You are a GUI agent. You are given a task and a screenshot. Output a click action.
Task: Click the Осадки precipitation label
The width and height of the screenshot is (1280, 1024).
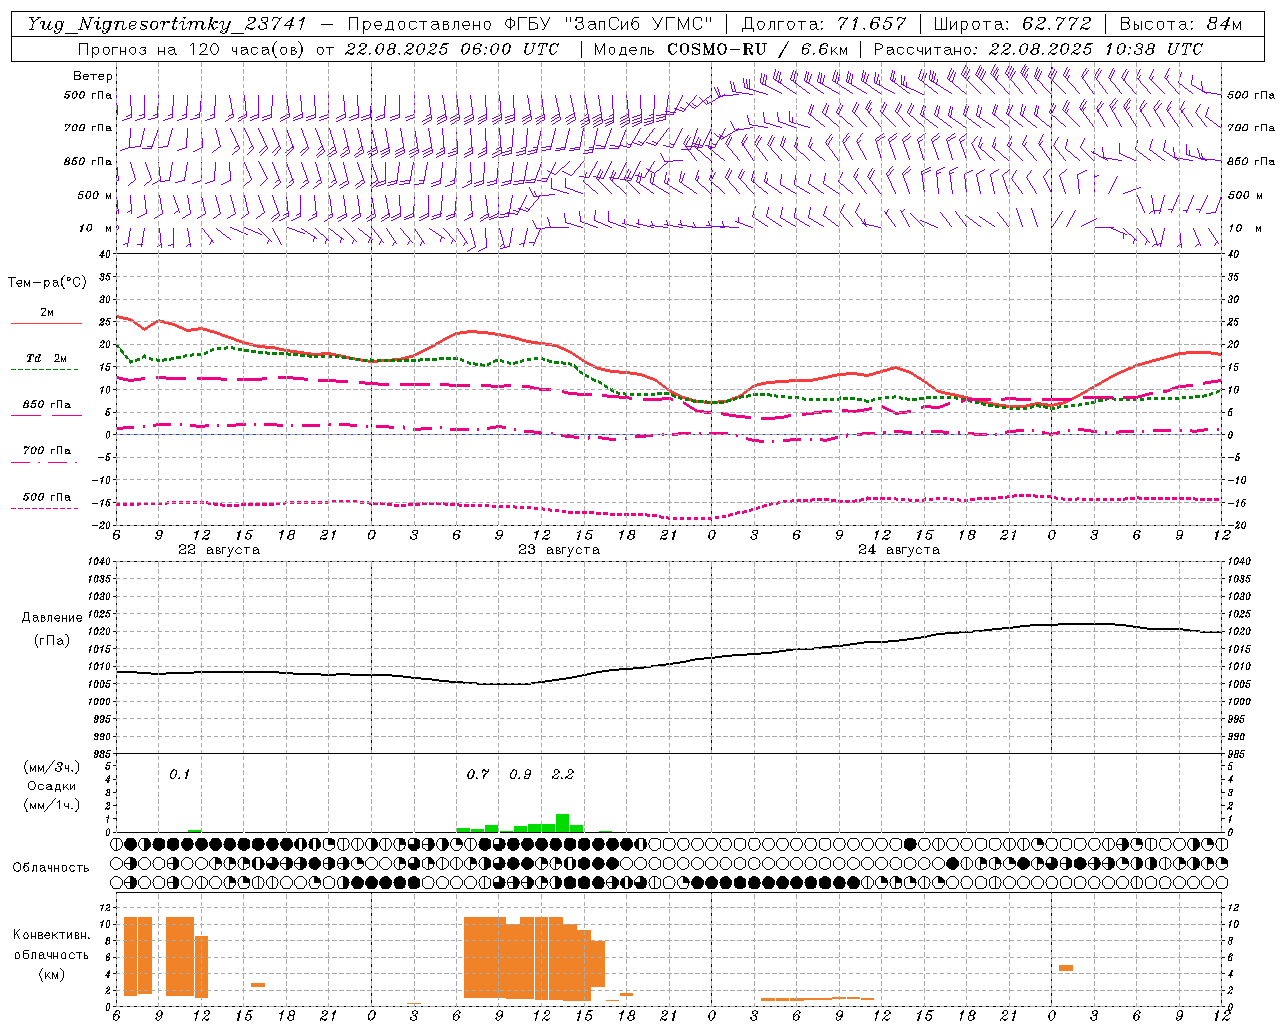[x=52, y=786]
